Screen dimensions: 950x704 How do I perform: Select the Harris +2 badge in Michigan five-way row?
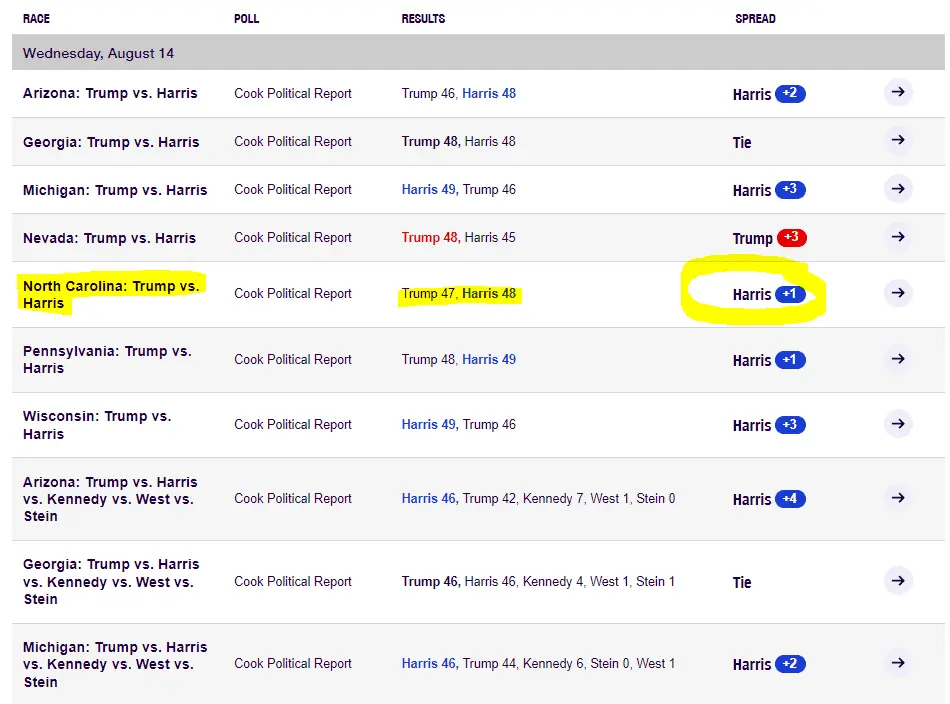pos(790,664)
